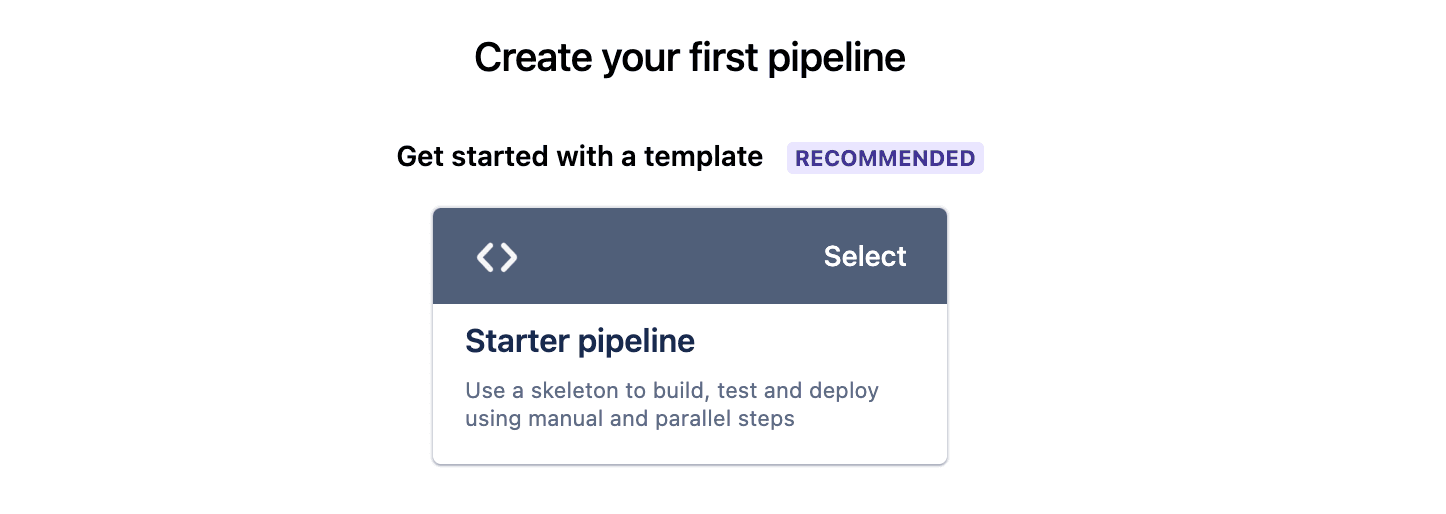Click the word 'skeleton' in the card description
This screenshot has height=514, width=1446.
coord(575,390)
